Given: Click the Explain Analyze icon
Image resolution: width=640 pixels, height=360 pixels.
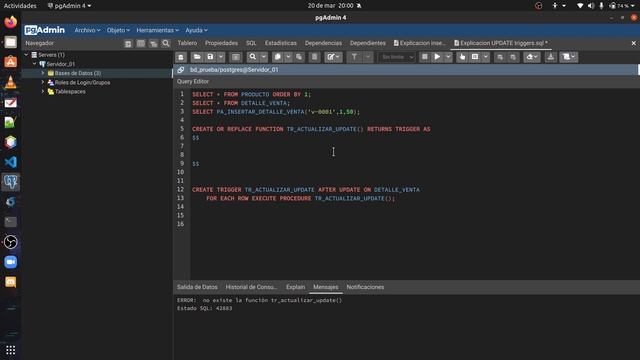Looking at the screenshot, I should [475, 57].
